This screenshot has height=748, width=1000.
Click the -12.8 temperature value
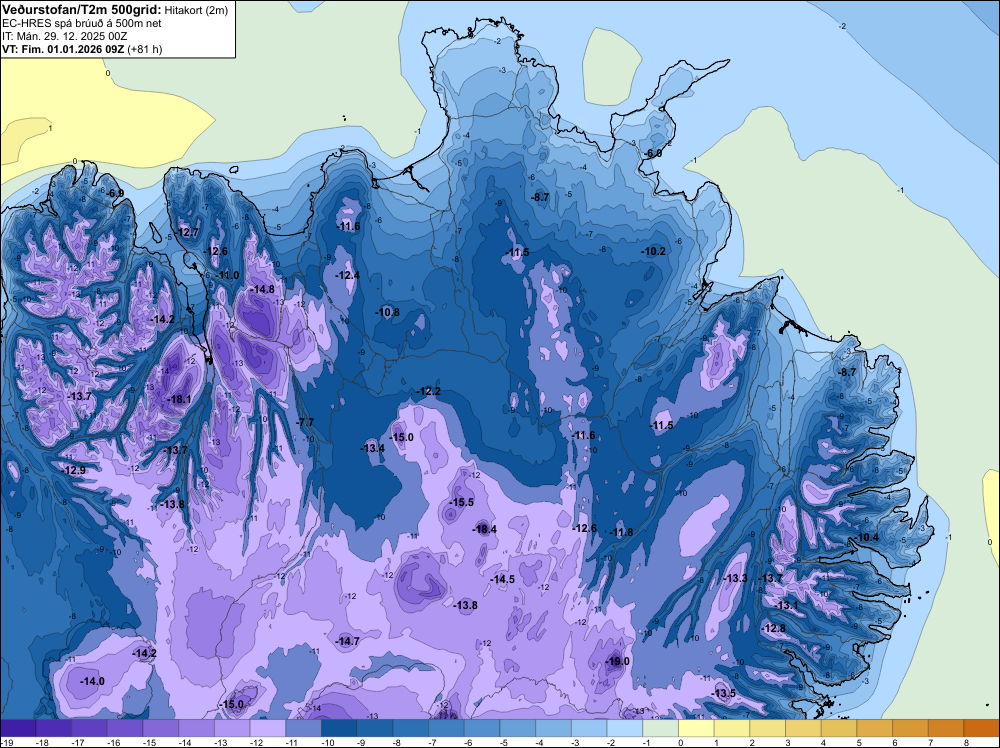click(x=774, y=628)
